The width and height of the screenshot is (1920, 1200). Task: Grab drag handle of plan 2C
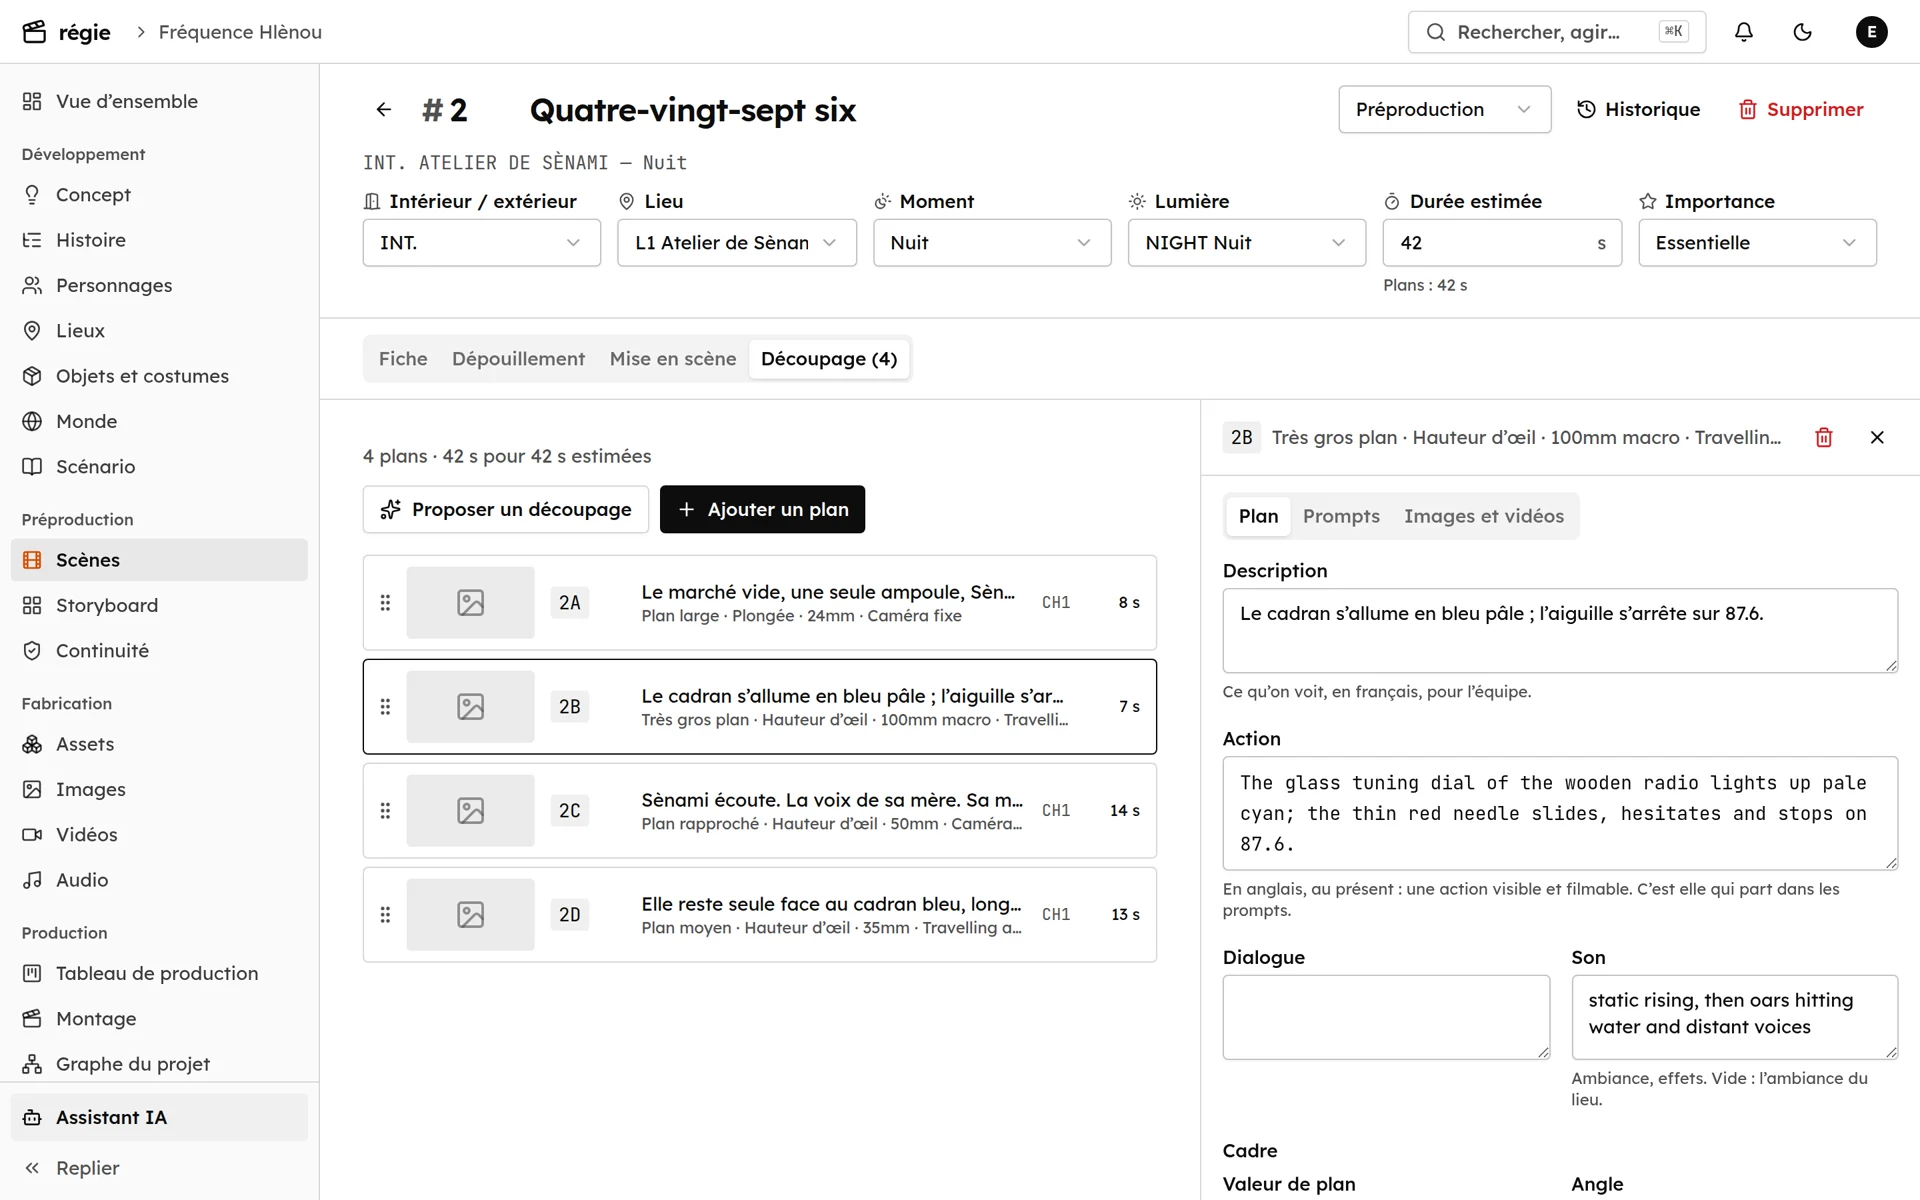tap(385, 811)
